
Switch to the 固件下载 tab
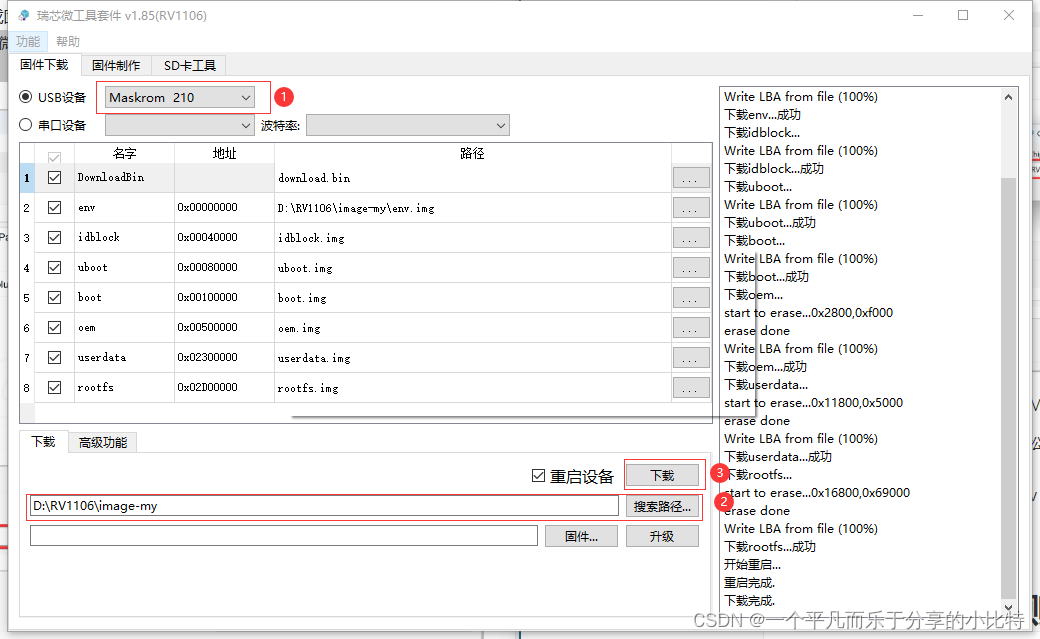pyautogui.click(x=44, y=64)
